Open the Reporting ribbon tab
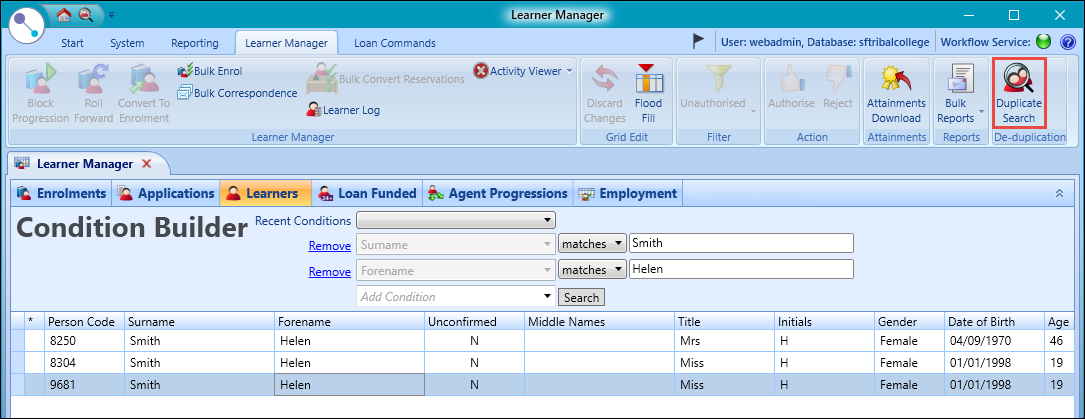 tap(194, 43)
